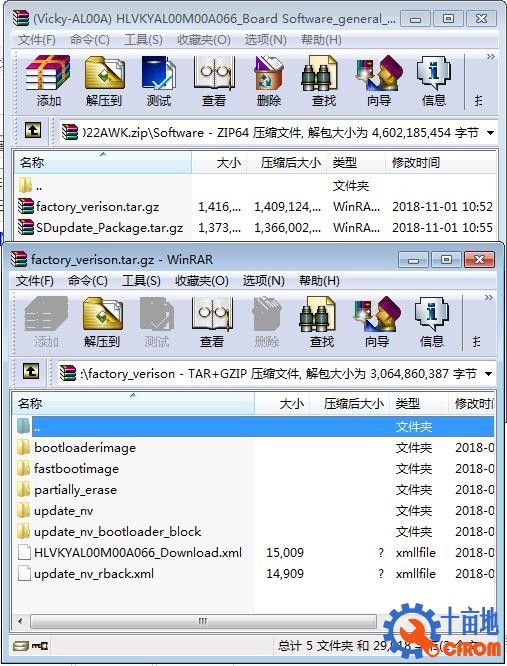This screenshot has height=666, width=507.
Task: Expand toolbar overflow chevron in factory_verison window
Action: (489, 298)
